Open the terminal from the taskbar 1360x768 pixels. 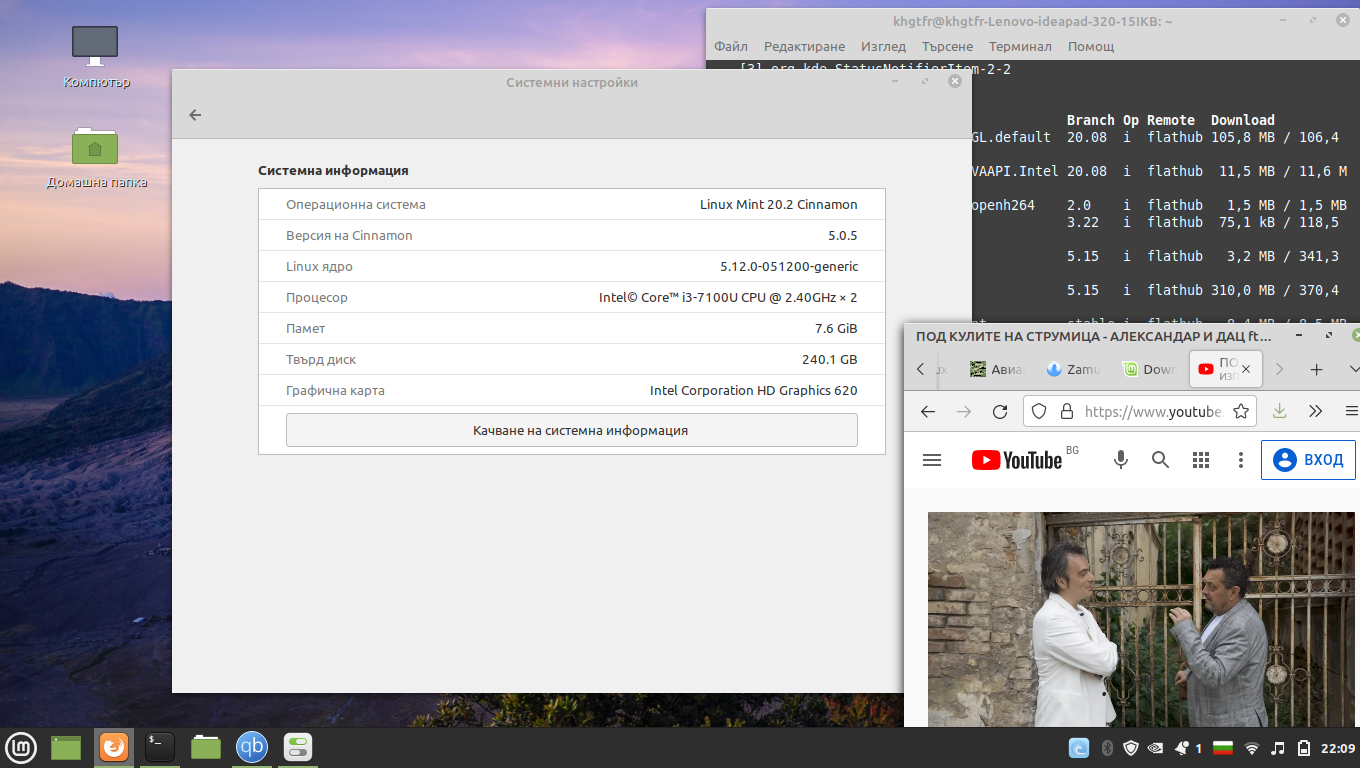tap(160, 747)
